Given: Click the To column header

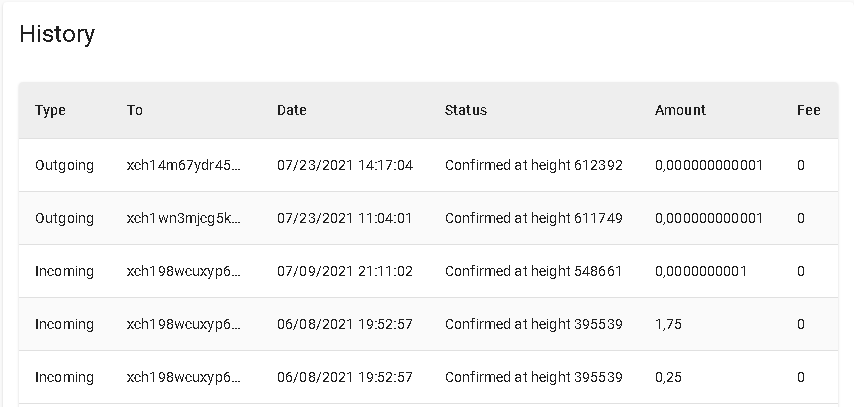Looking at the screenshot, I should pos(135,110).
